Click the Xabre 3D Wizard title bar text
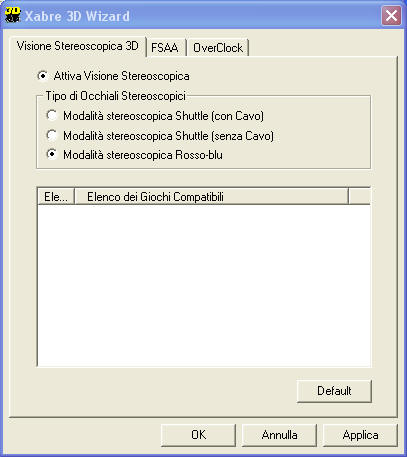407x457 pixels. 77,16
